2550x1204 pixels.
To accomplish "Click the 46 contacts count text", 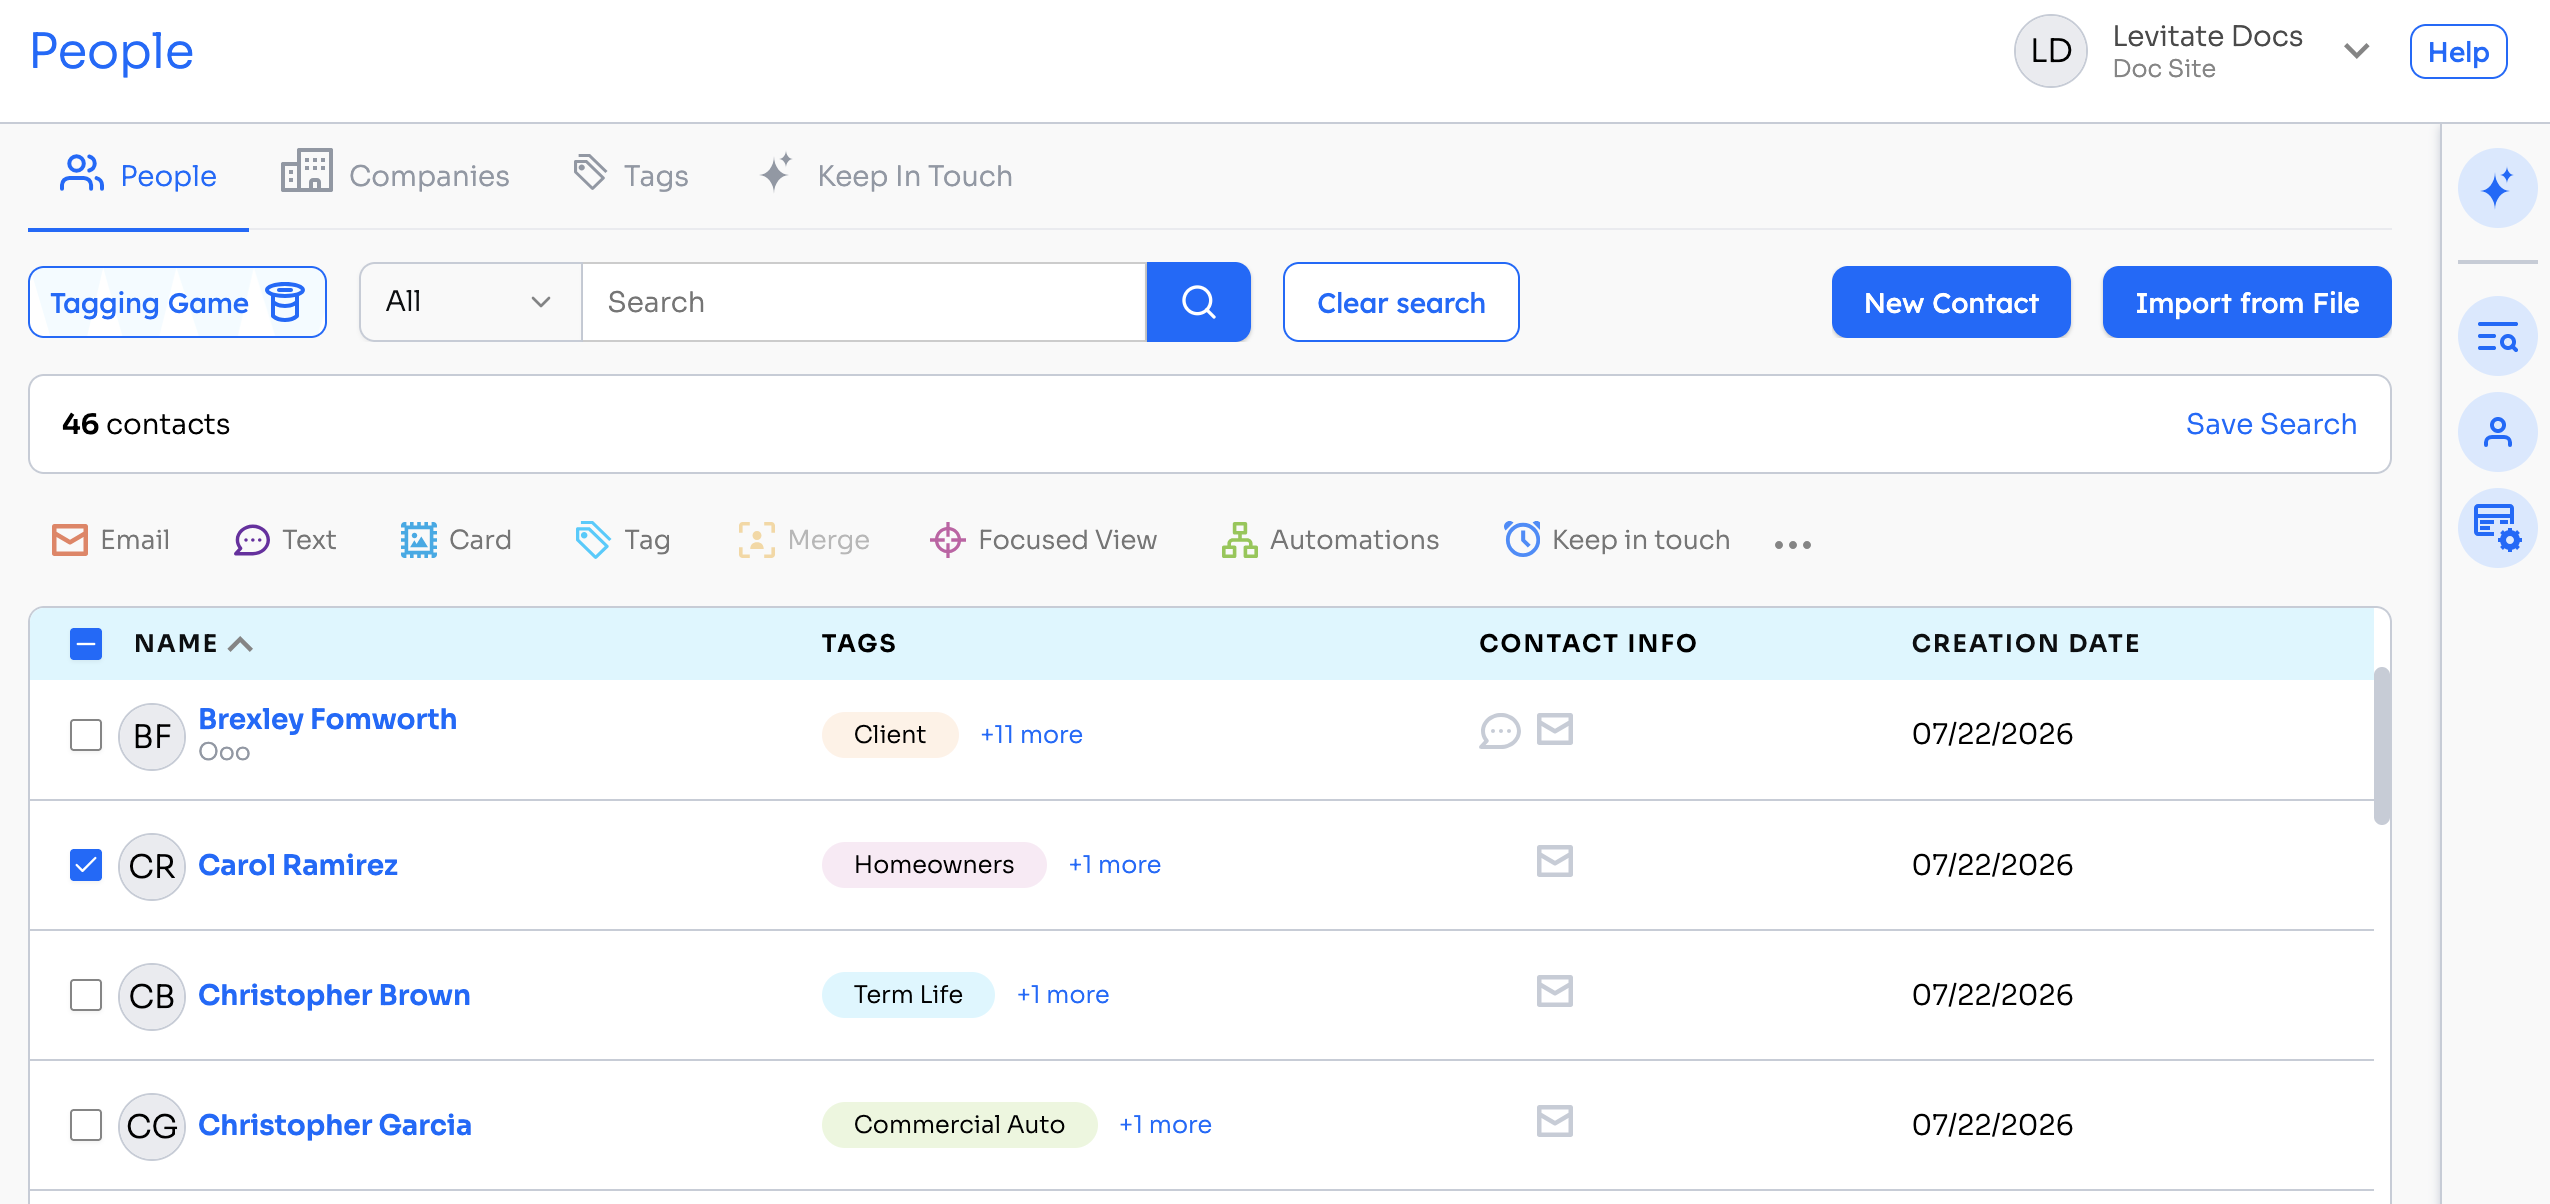I will point(146,424).
